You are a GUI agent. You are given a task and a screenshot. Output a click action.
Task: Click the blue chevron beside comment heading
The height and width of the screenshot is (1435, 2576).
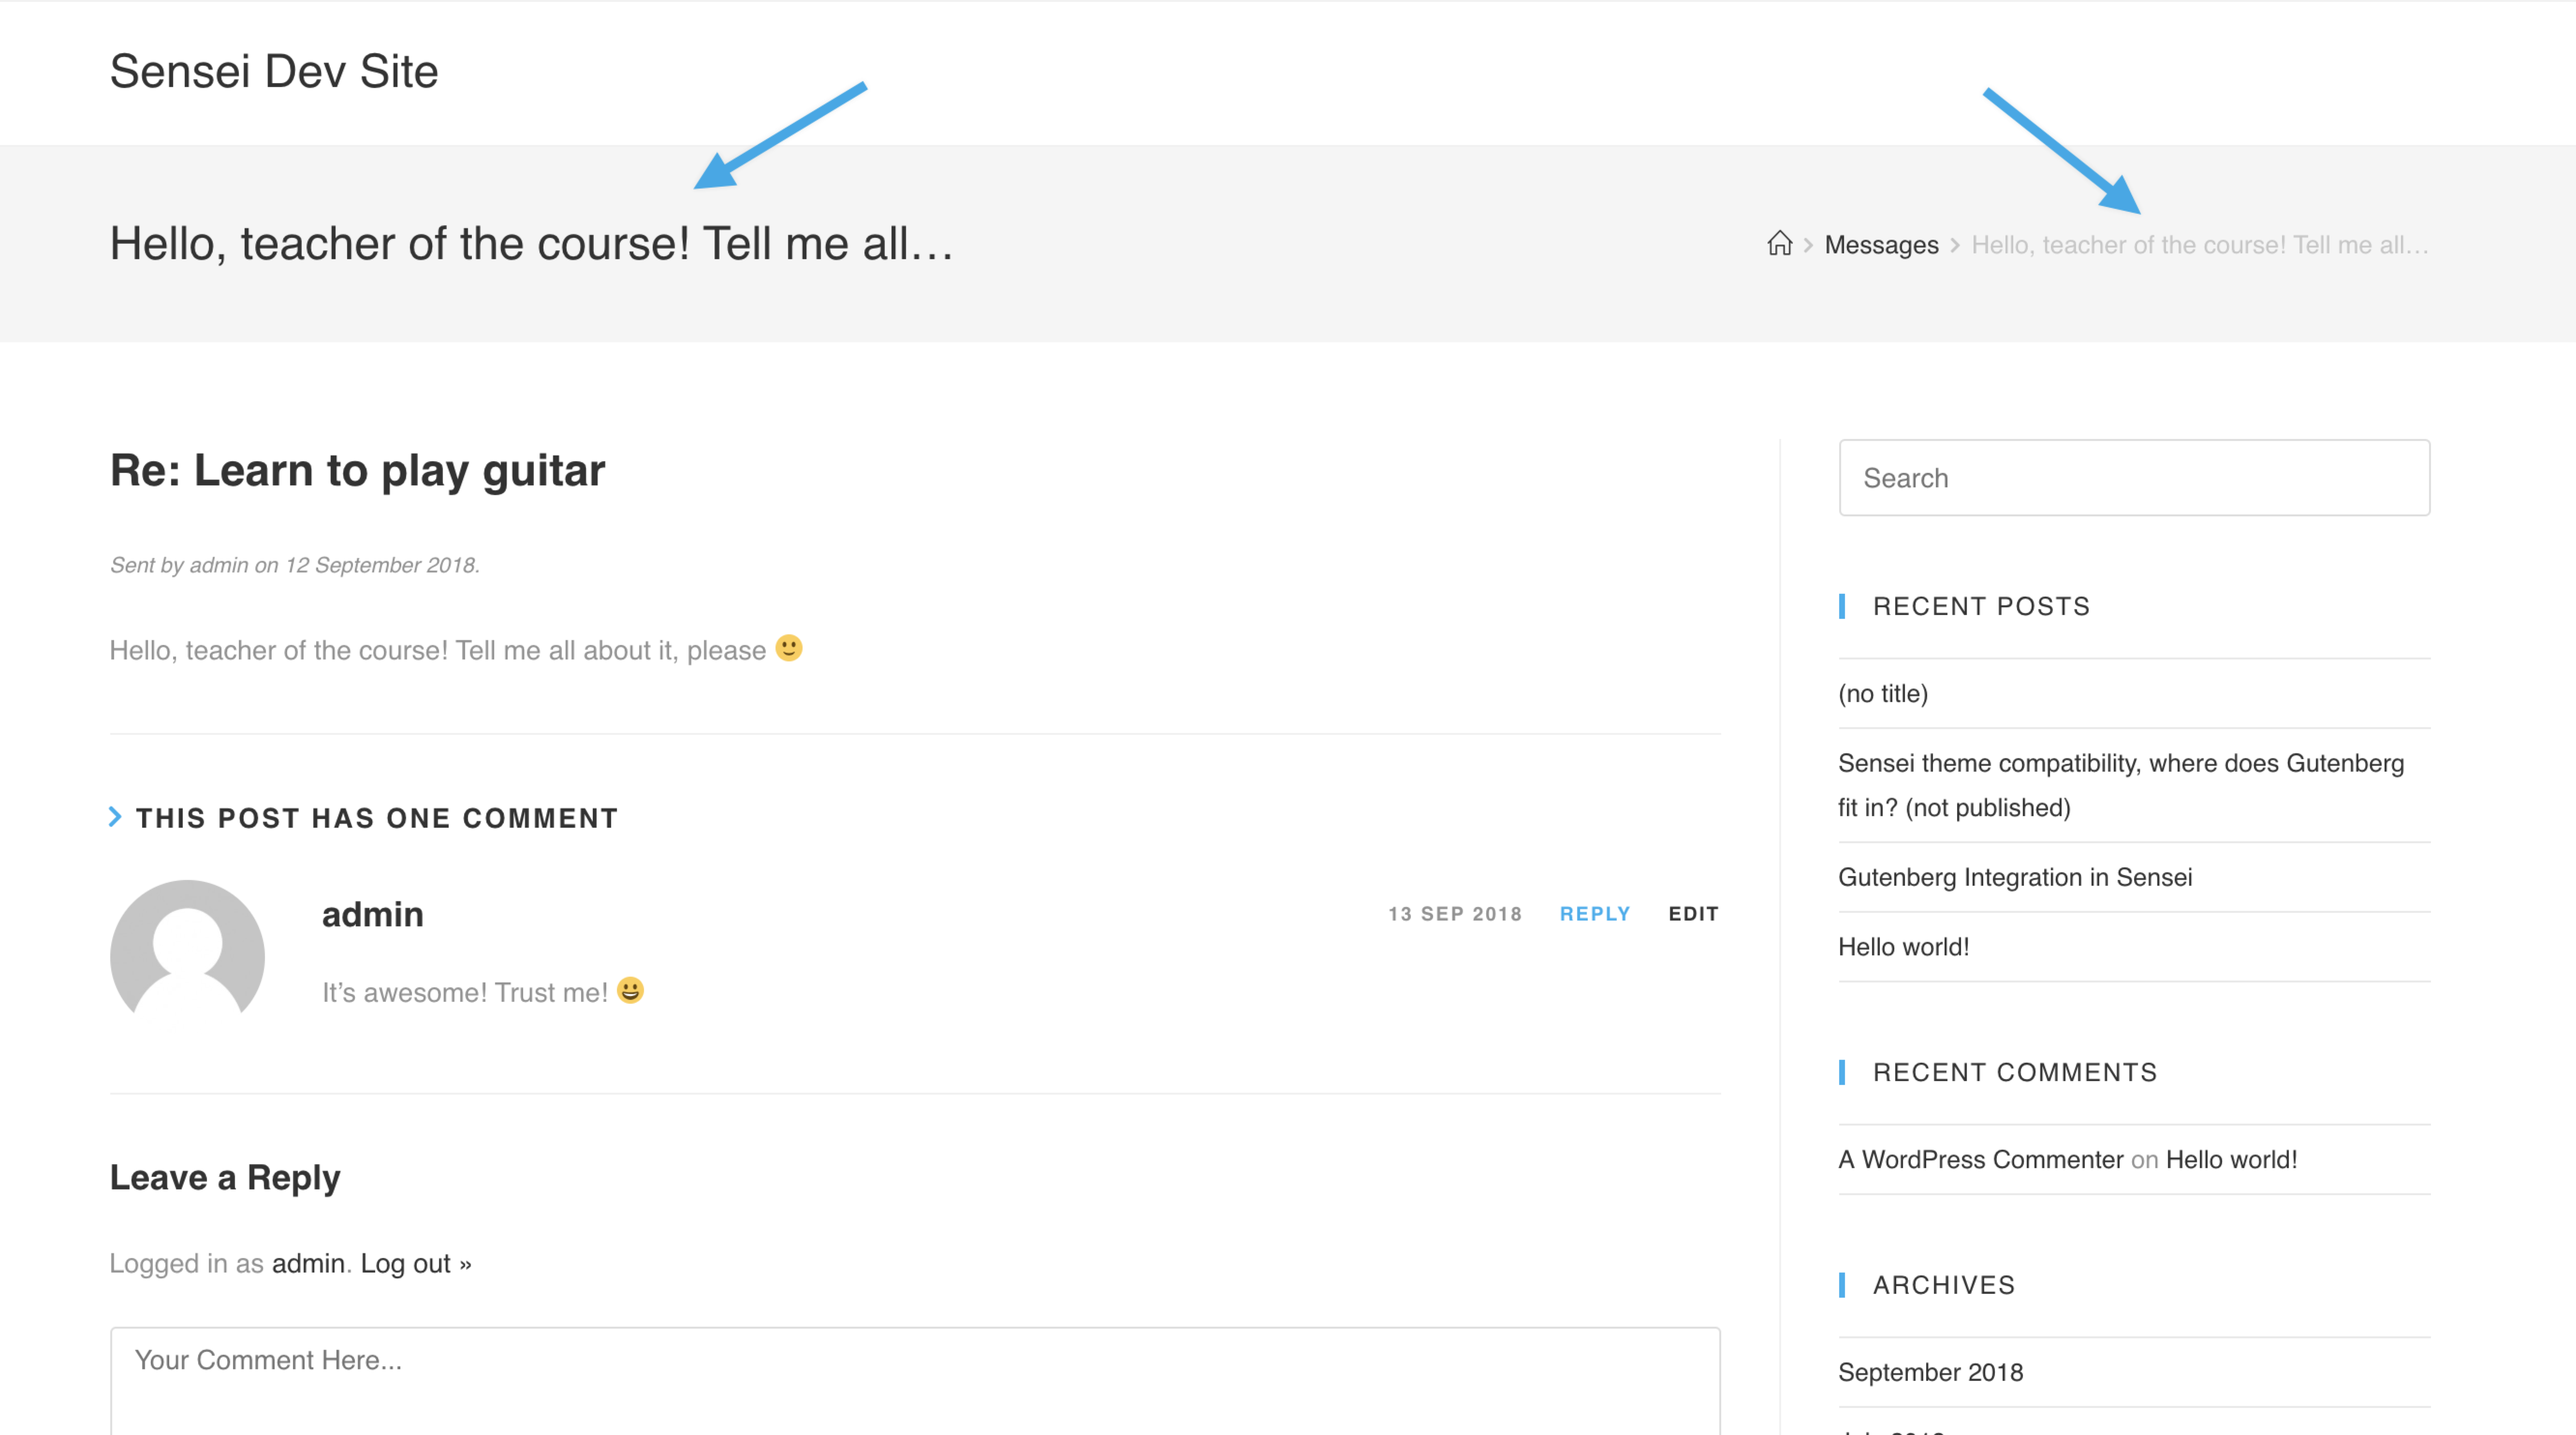[x=115, y=817]
